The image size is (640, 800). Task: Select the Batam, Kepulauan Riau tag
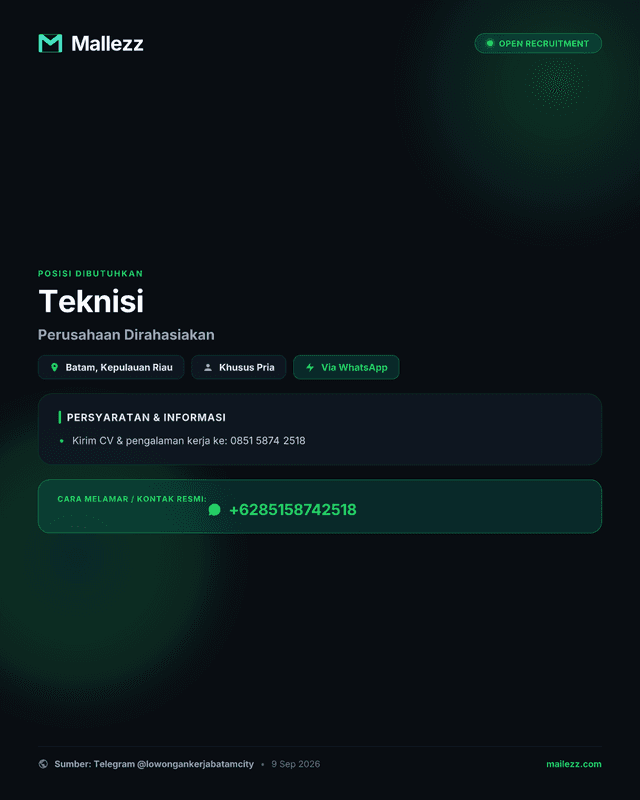(x=111, y=367)
